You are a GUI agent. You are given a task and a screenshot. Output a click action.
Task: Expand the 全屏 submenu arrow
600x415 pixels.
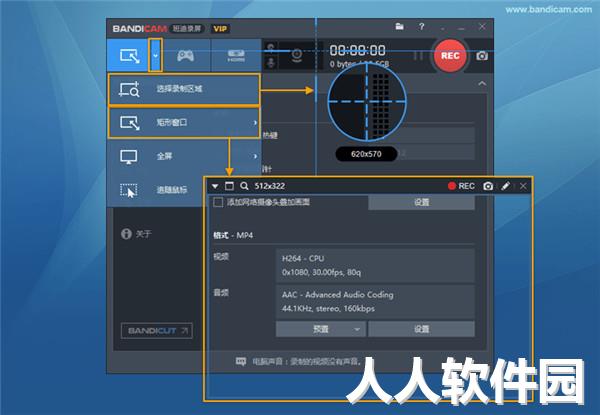coord(255,156)
